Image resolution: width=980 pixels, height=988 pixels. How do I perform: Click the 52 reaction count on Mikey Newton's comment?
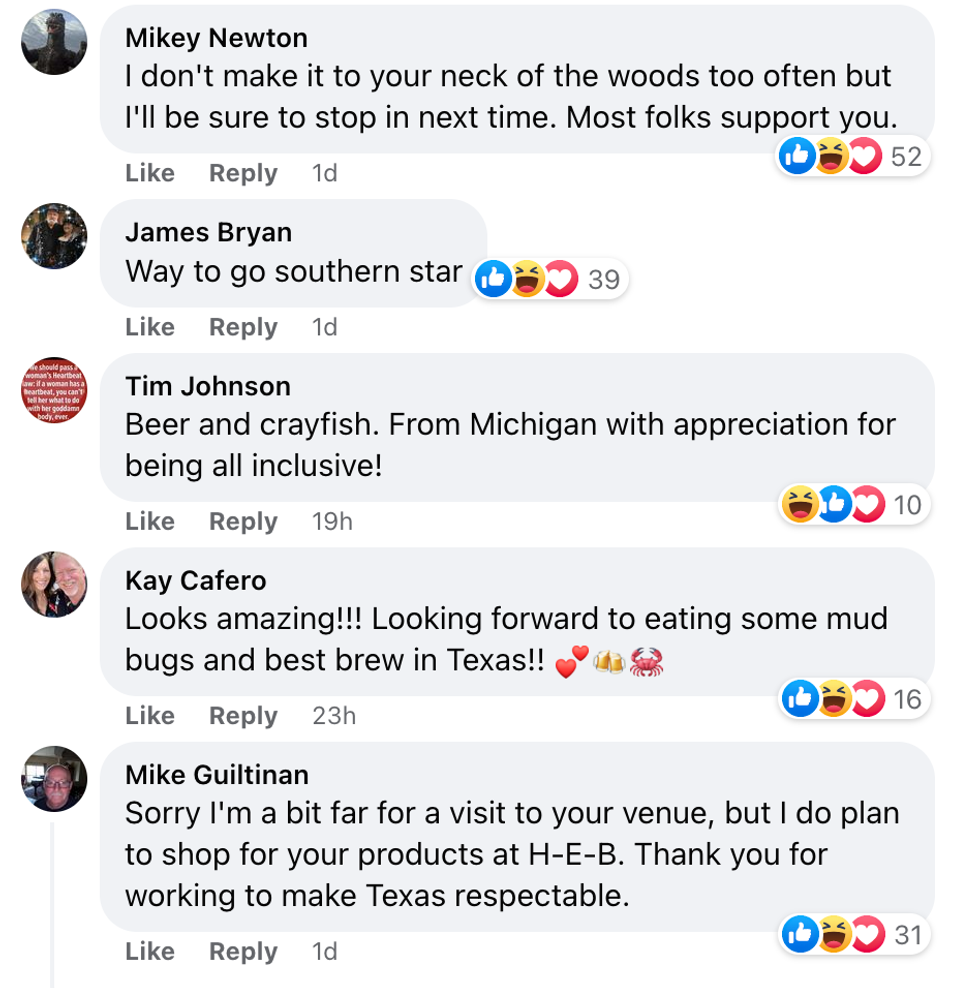point(906,155)
